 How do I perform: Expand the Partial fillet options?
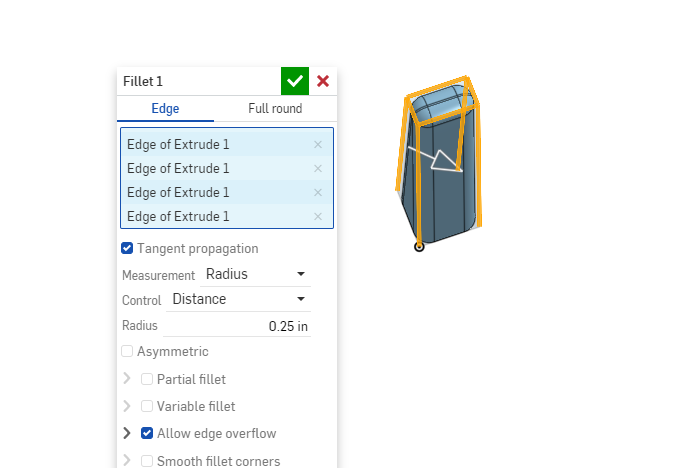(127, 379)
